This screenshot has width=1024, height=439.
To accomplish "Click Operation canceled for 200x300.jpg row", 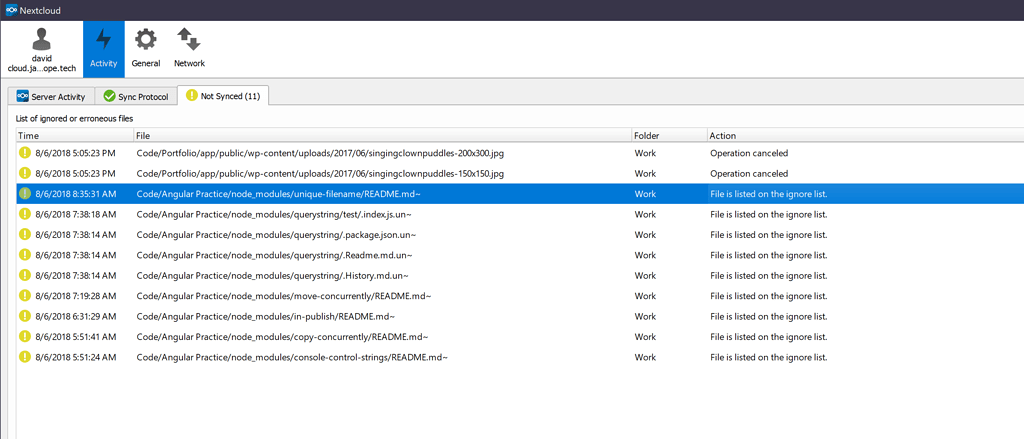I will pyautogui.click(x=749, y=154).
